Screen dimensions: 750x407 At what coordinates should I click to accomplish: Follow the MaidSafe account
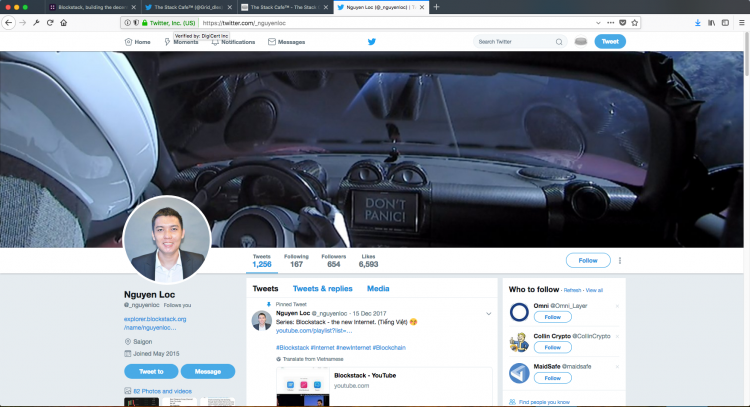pyautogui.click(x=552, y=378)
